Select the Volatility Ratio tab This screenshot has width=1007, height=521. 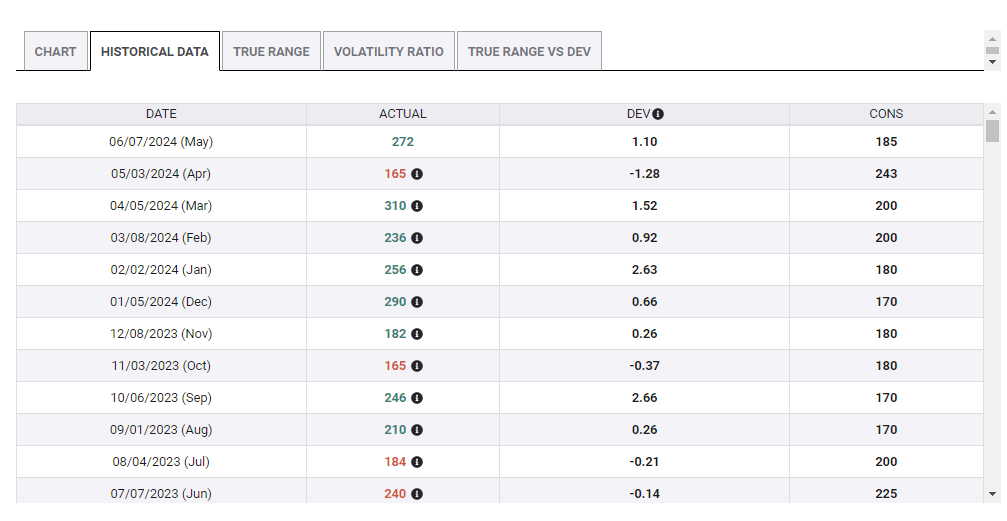click(388, 51)
